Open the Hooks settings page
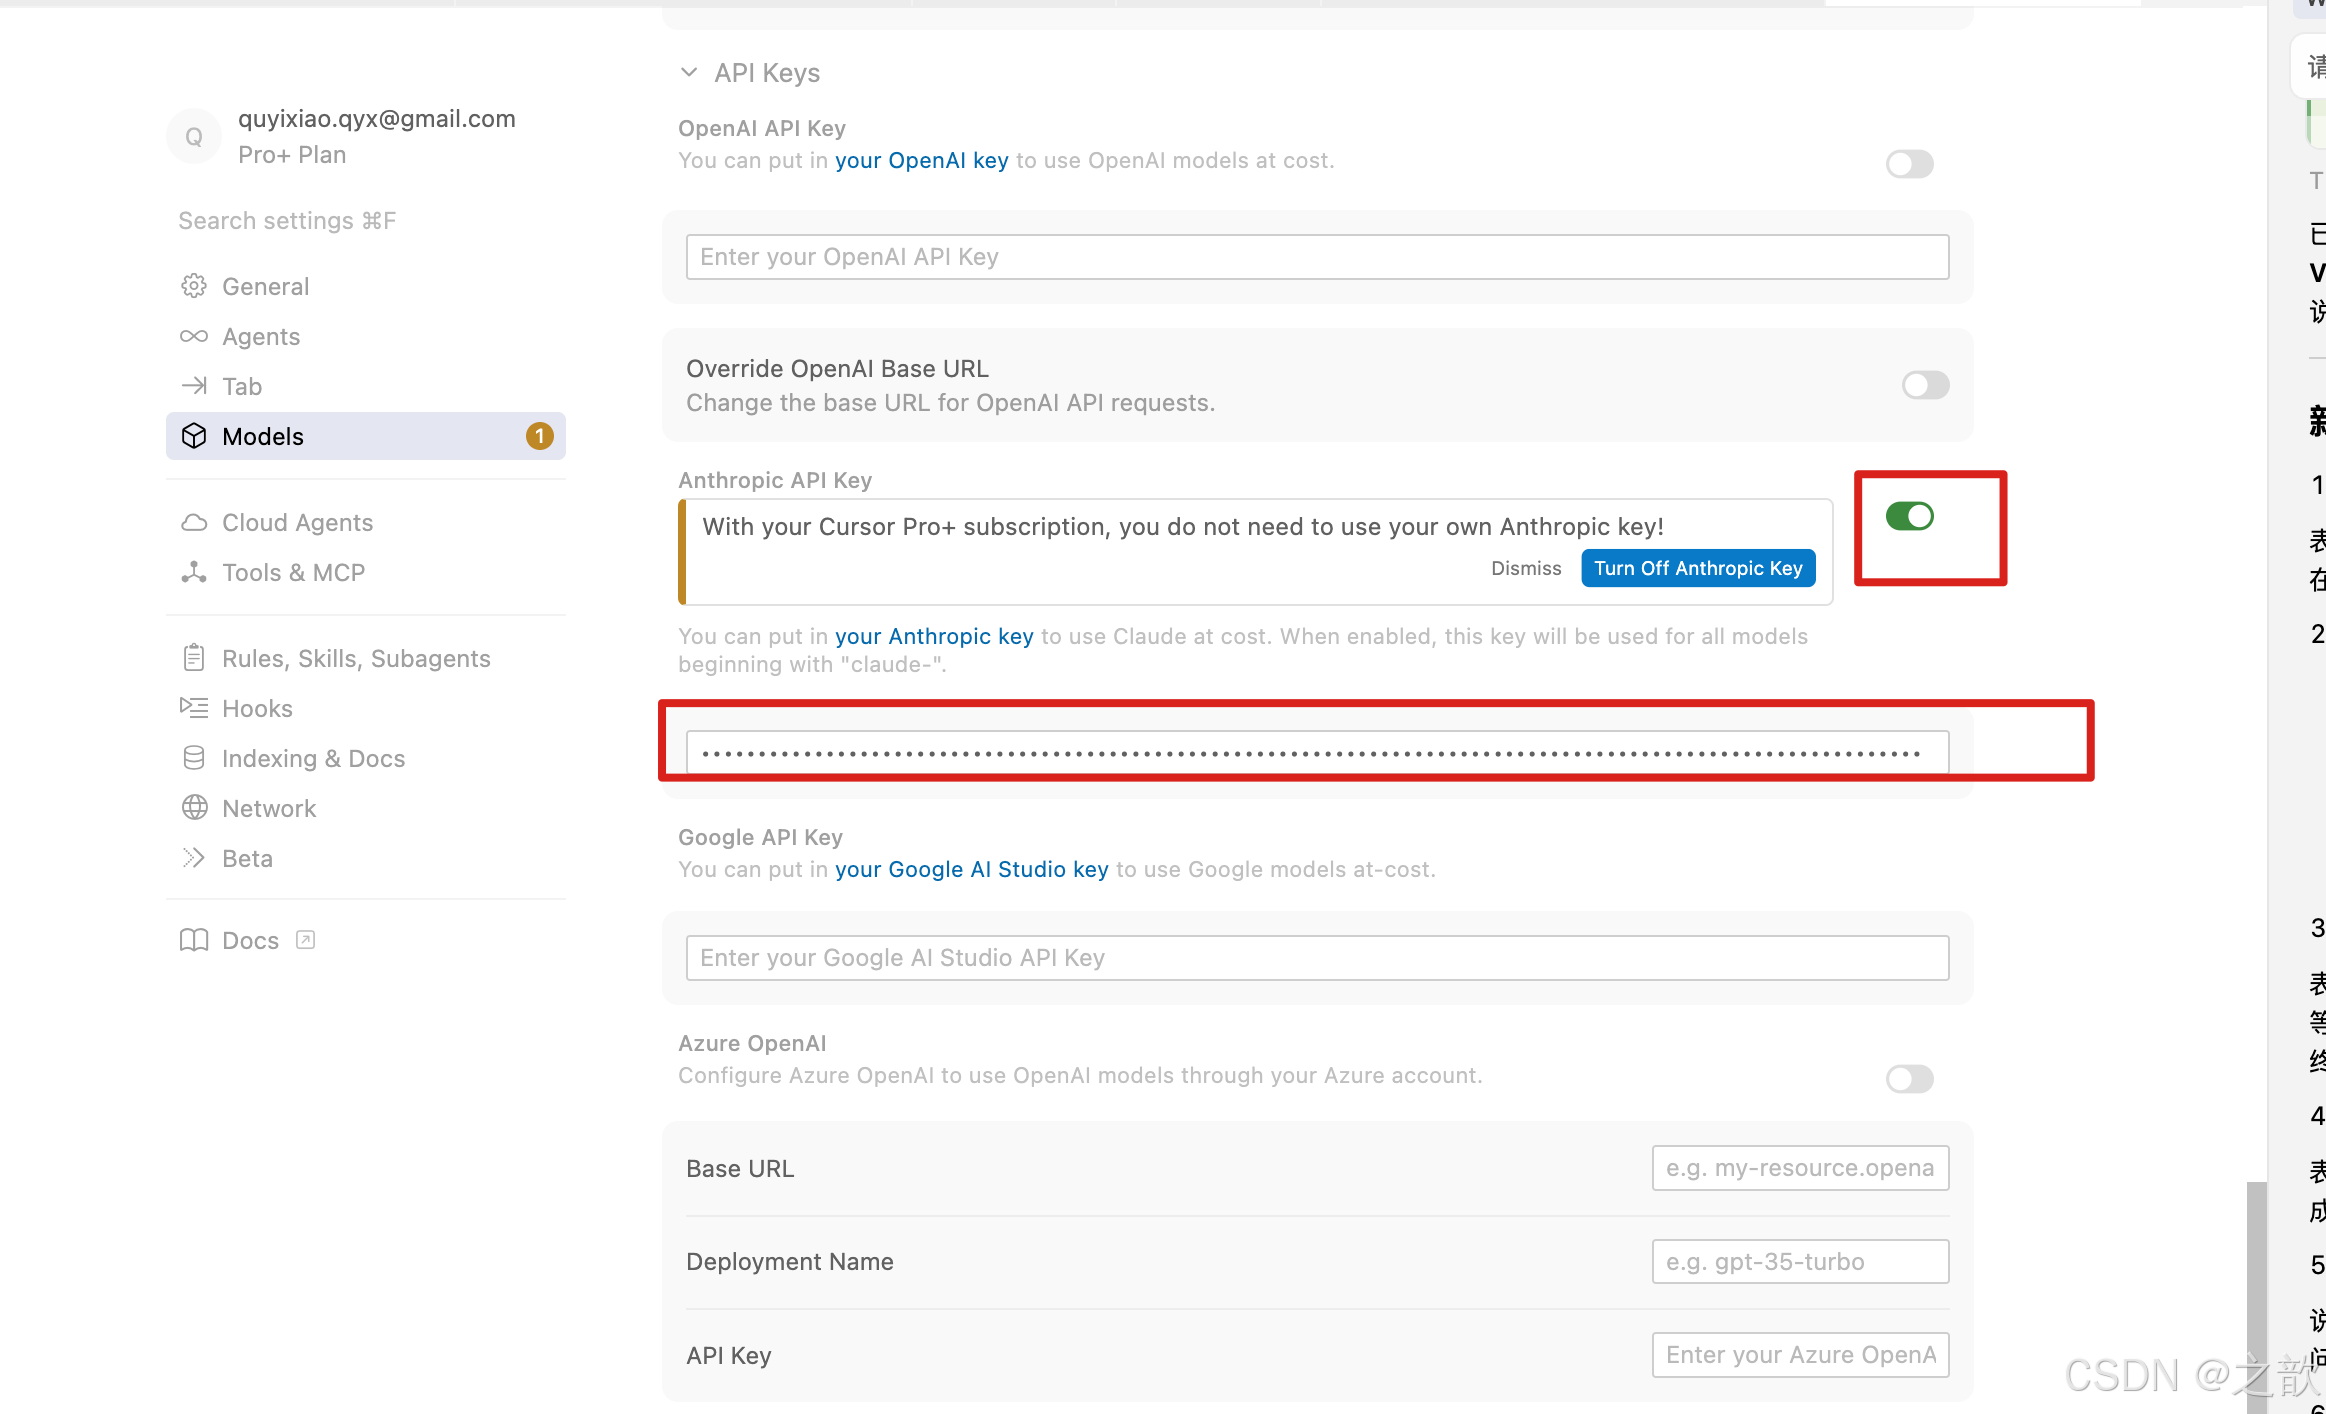The height and width of the screenshot is (1414, 2326). click(x=257, y=708)
